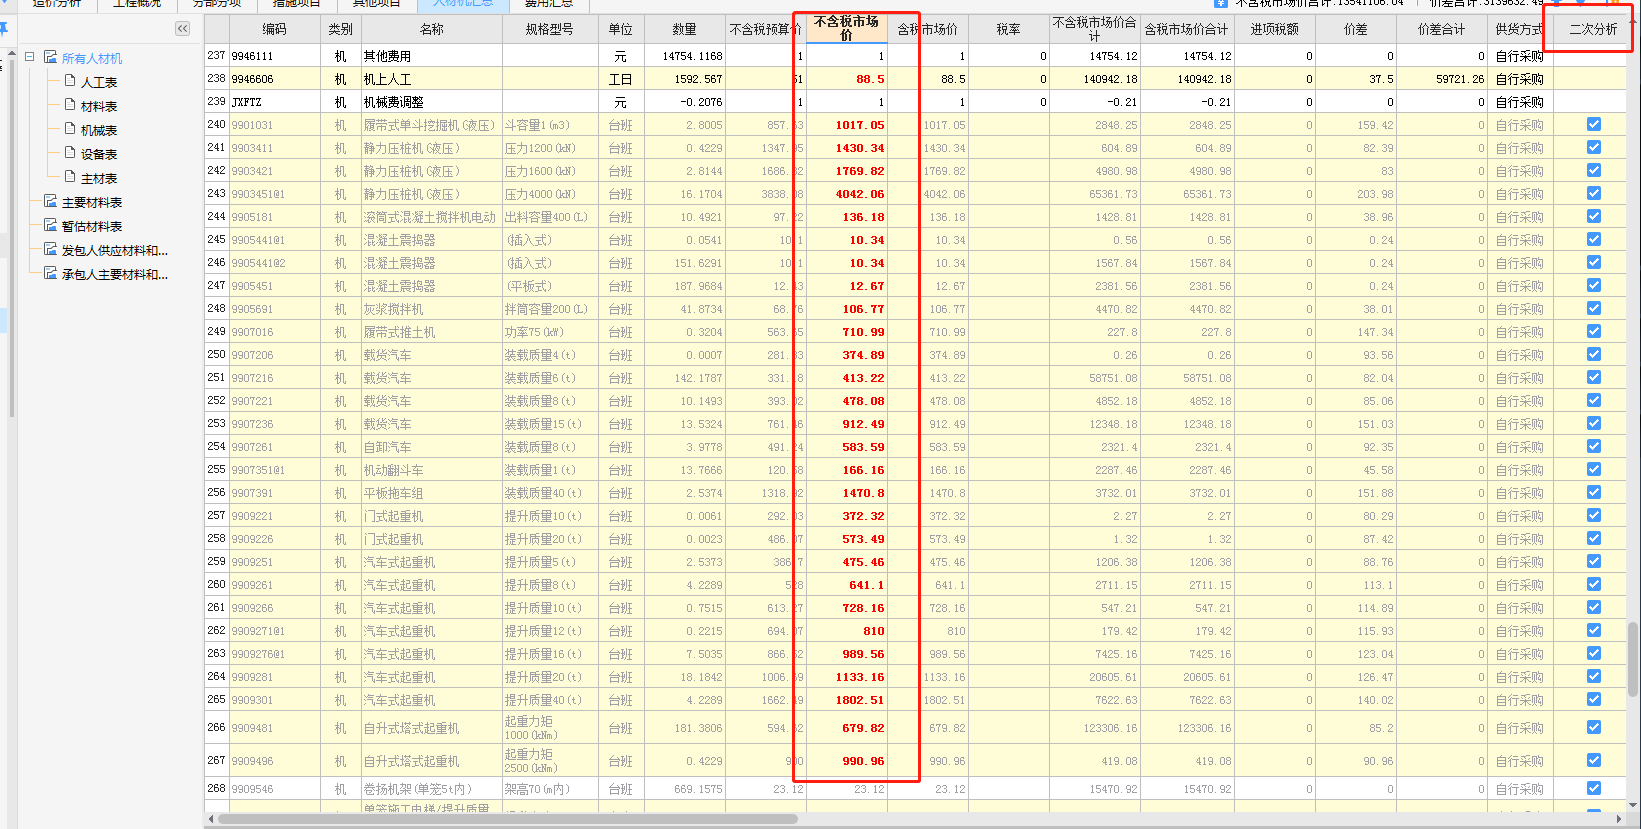Toggle 二次分析 checkbox for row 268 卷扬机架

1594,788
